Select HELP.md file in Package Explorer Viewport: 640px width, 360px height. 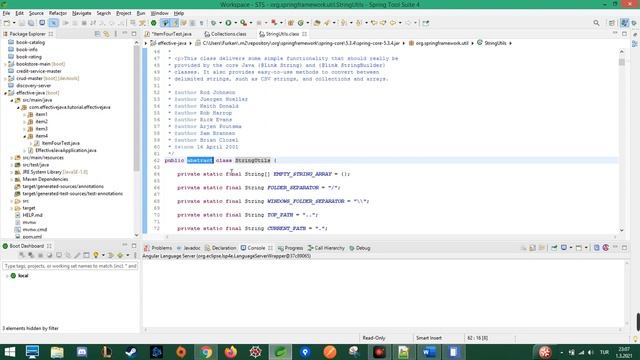(x=32, y=215)
